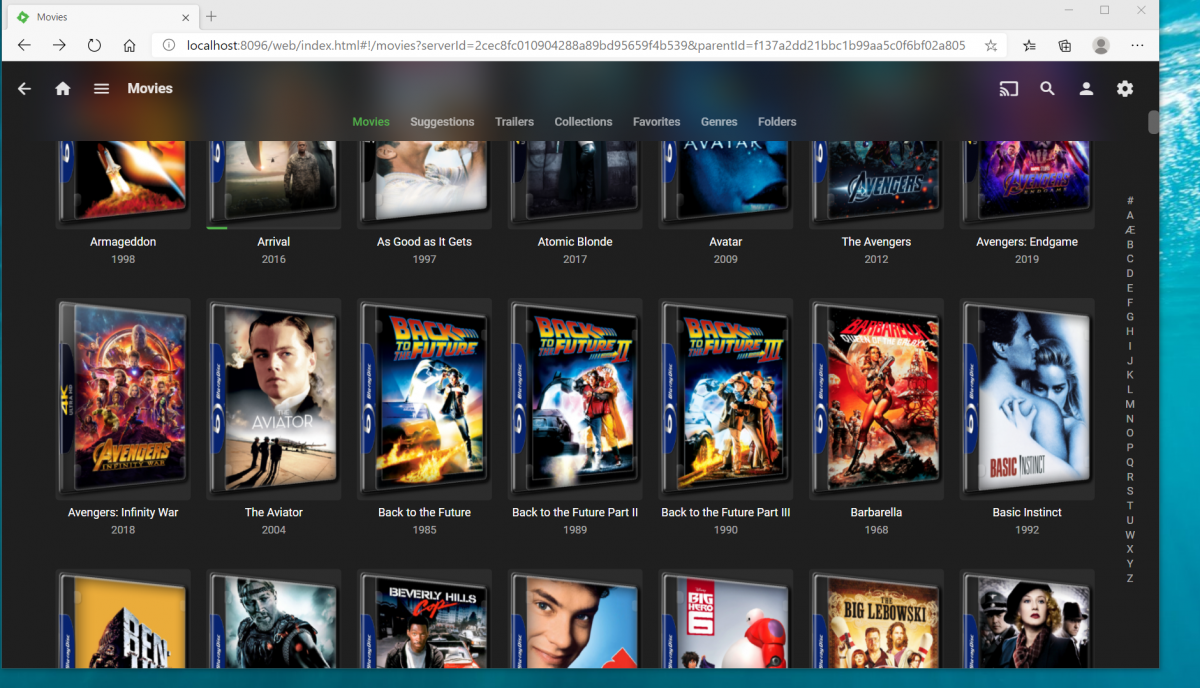Click the Atomic Blonde title
1200x688 pixels.
pyautogui.click(x=575, y=242)
